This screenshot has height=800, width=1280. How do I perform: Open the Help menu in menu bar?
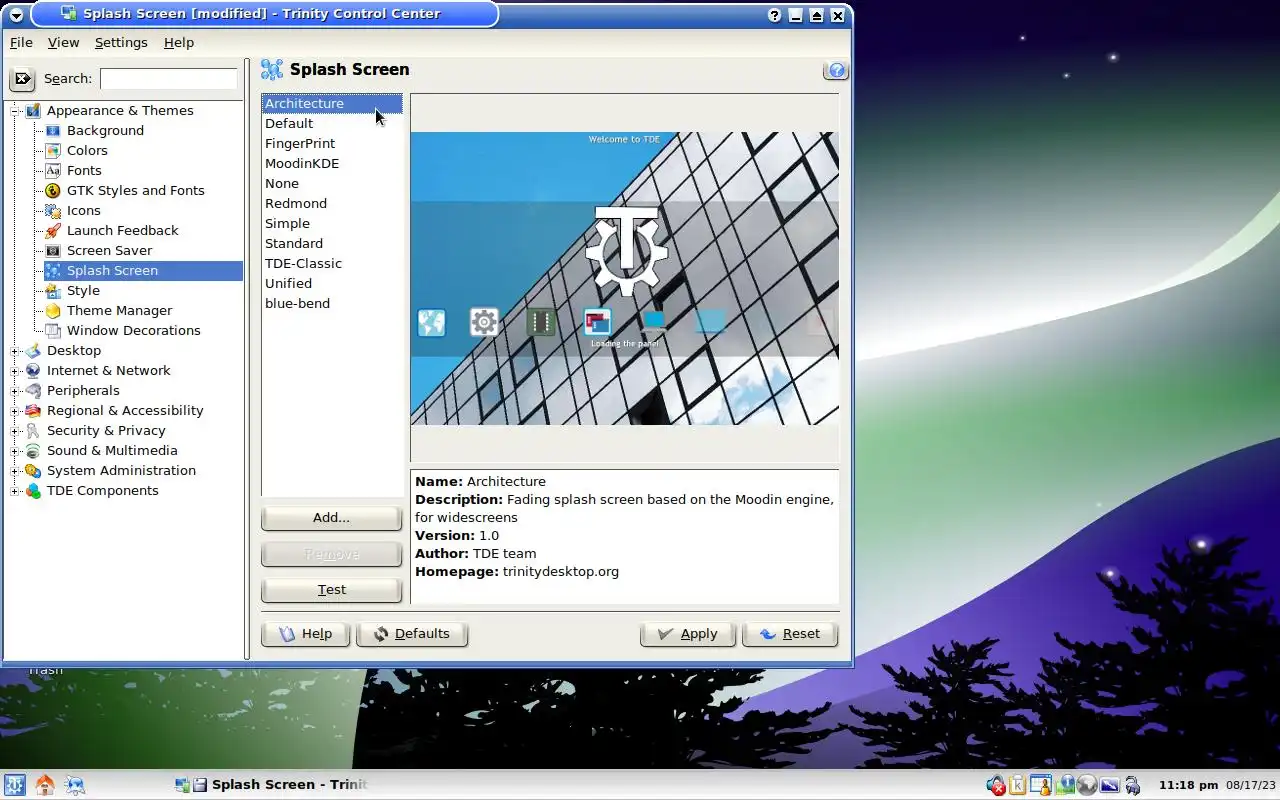click(x=179, y=42)
